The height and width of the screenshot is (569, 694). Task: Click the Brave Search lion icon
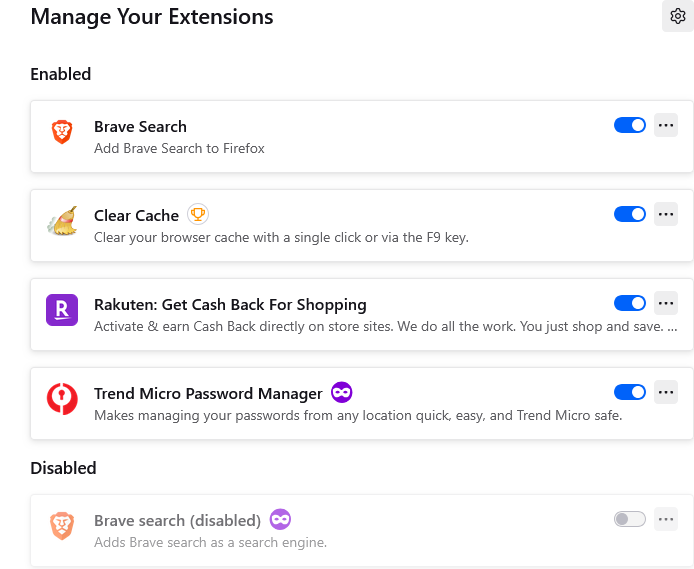pos(62,131)
